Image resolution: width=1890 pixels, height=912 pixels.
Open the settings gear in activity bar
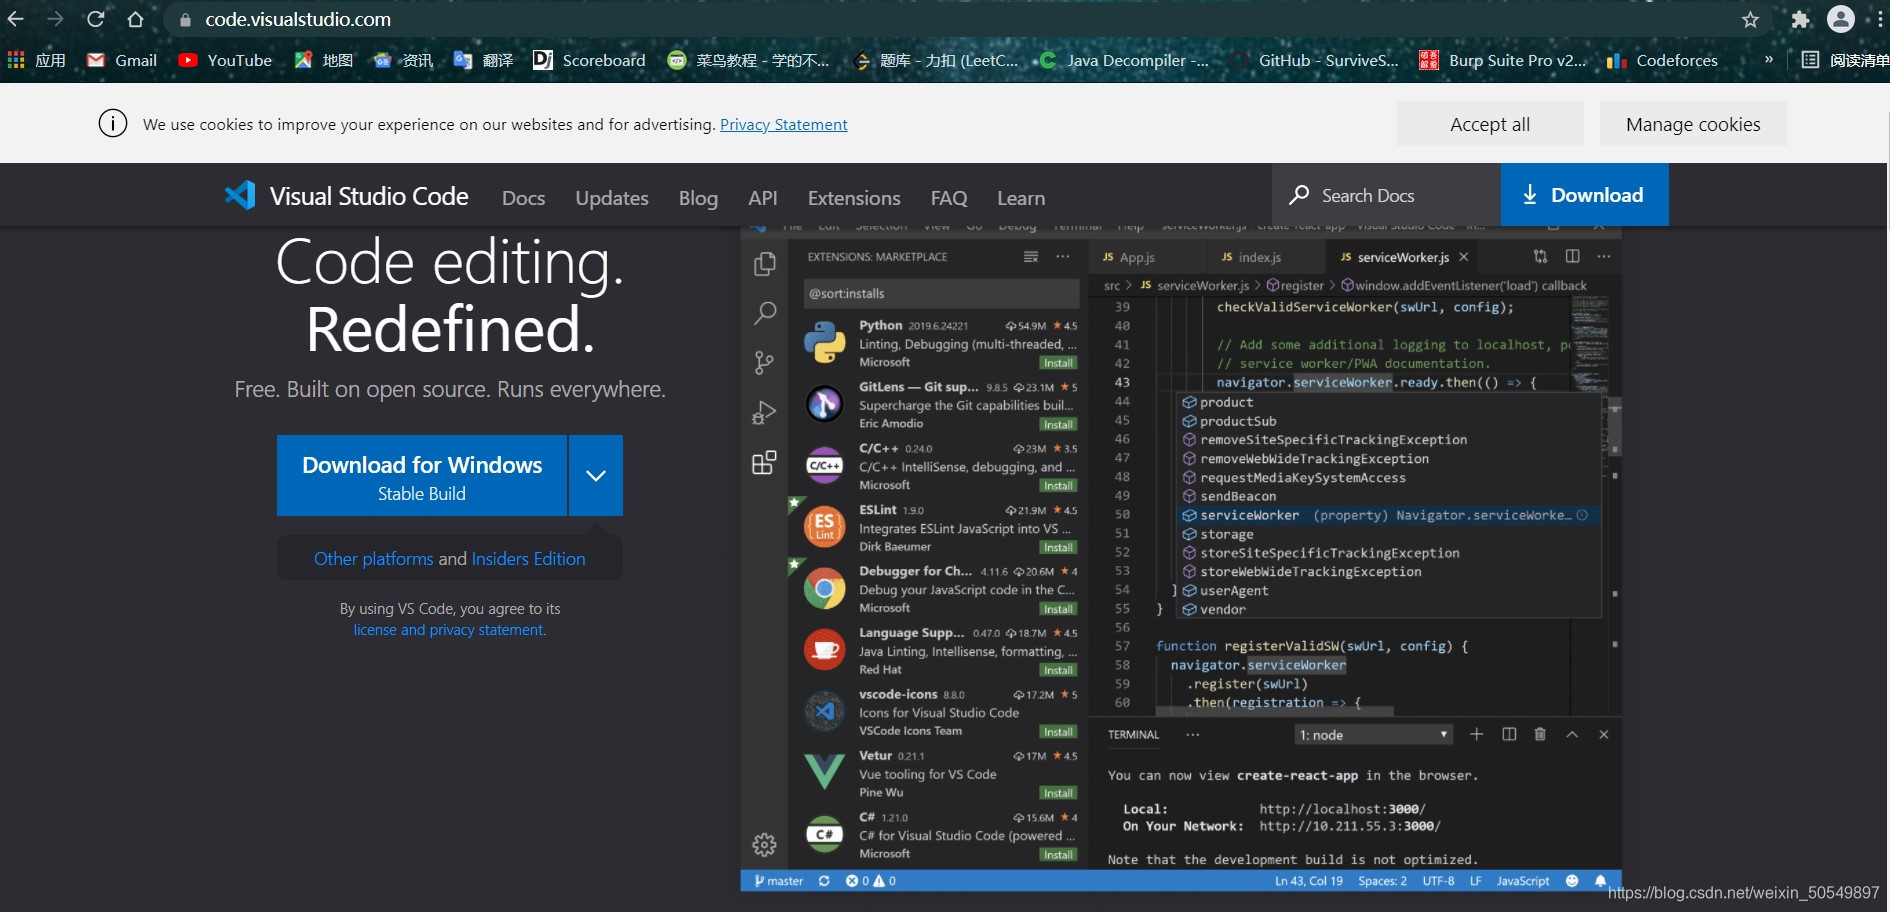[x=765, y=845]
